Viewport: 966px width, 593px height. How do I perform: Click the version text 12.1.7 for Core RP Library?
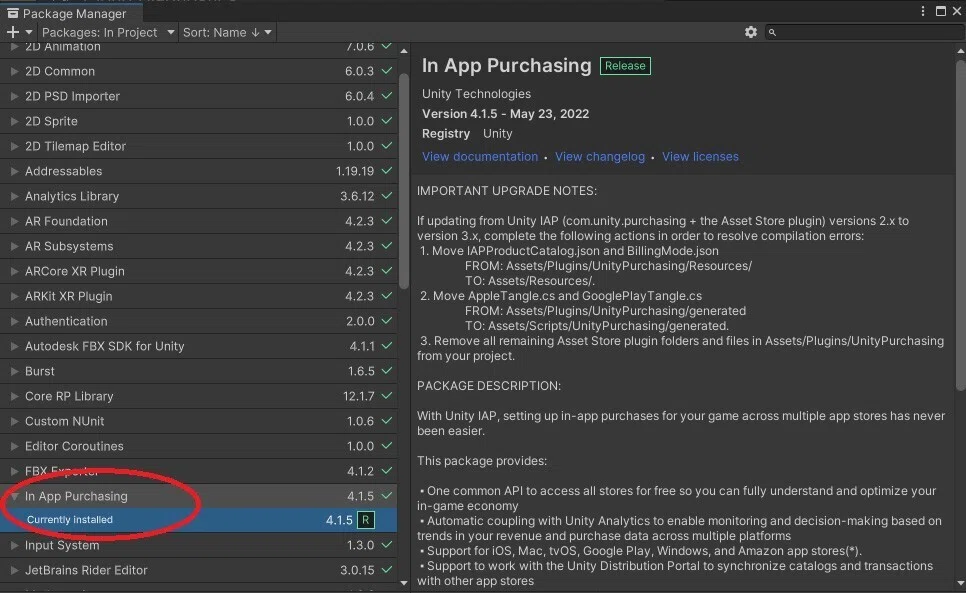tap(359, 396)
